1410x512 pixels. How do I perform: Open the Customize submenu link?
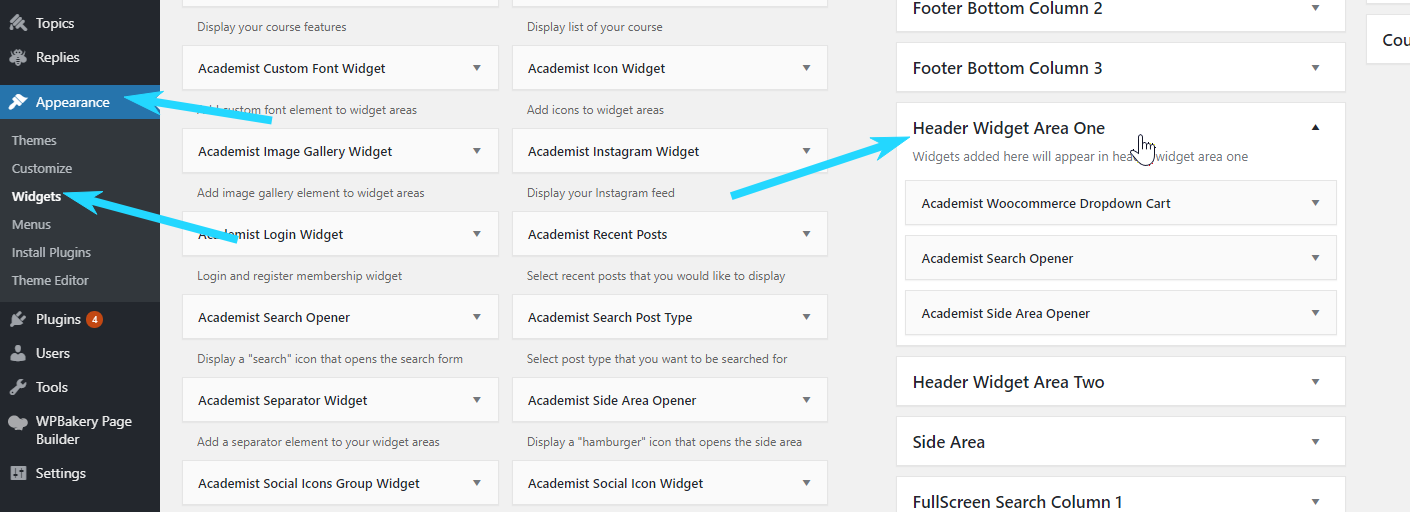[42, 168]
